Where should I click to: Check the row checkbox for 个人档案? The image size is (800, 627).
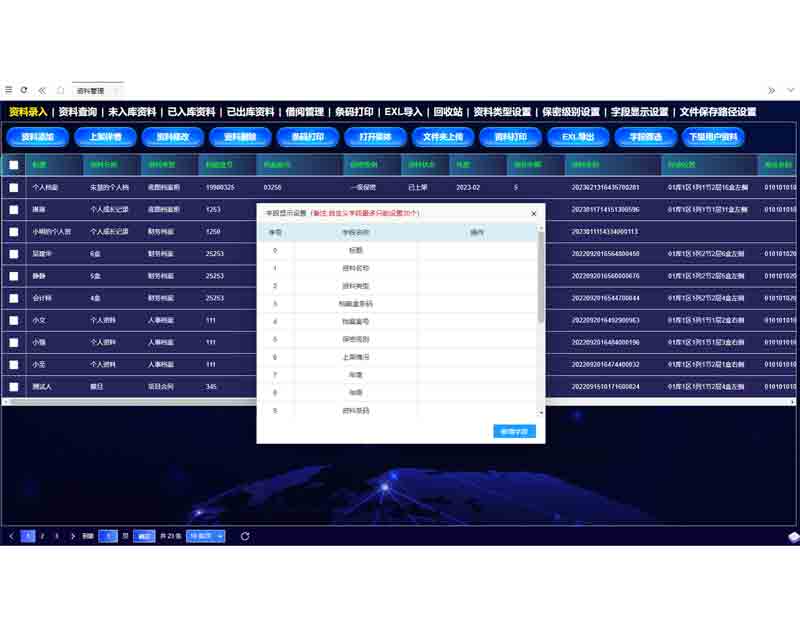pos(14,187)
